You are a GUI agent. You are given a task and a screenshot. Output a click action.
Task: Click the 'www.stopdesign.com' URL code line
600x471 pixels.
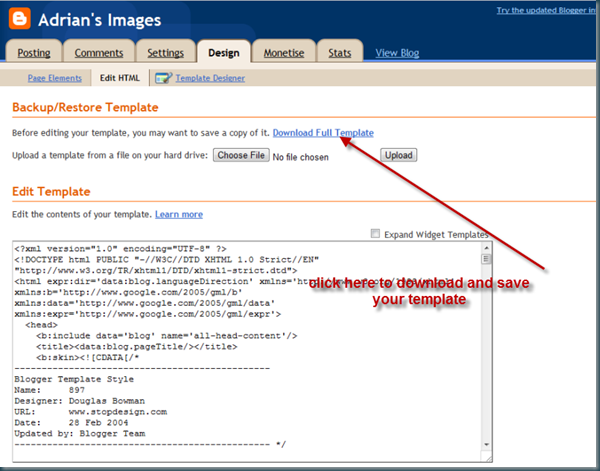coord(118,412)
